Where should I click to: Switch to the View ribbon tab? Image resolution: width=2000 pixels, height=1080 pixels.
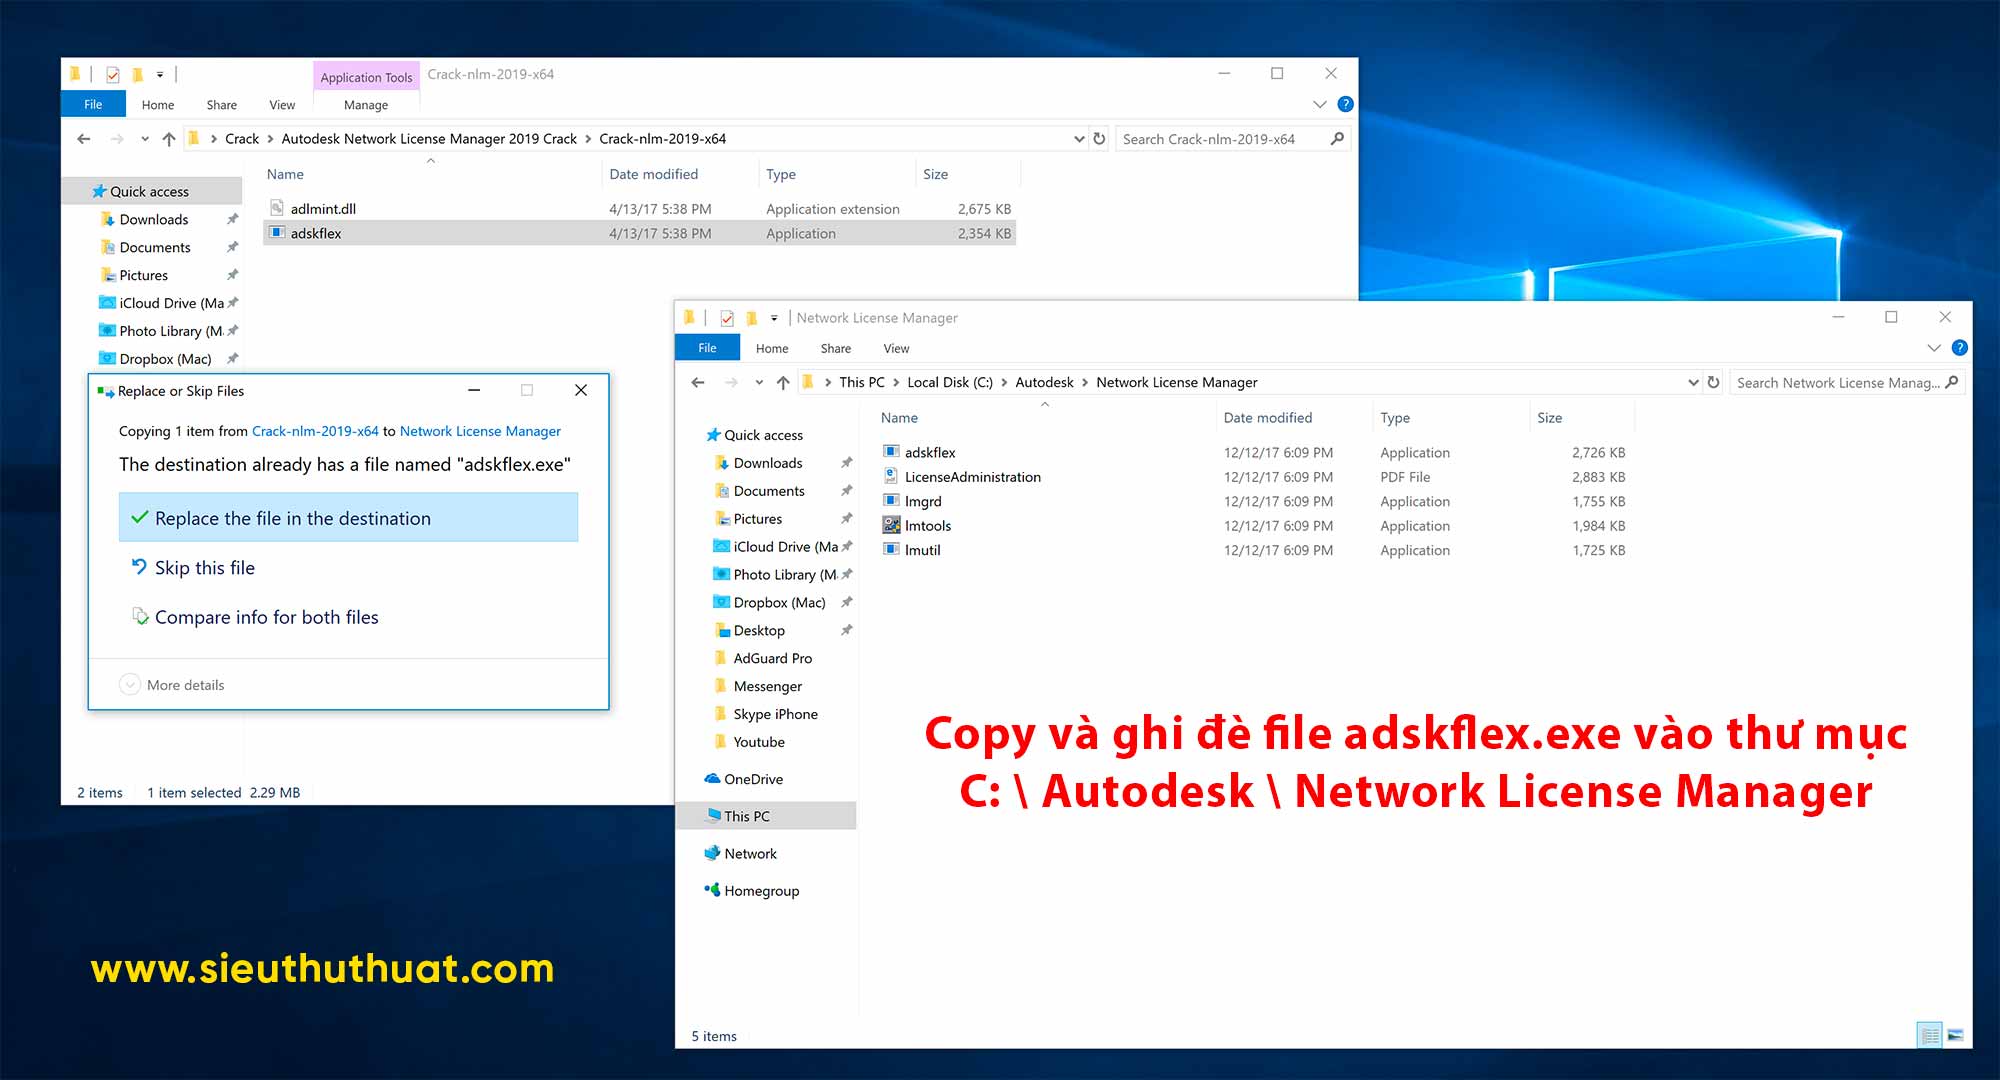click(x=895, y=348)
